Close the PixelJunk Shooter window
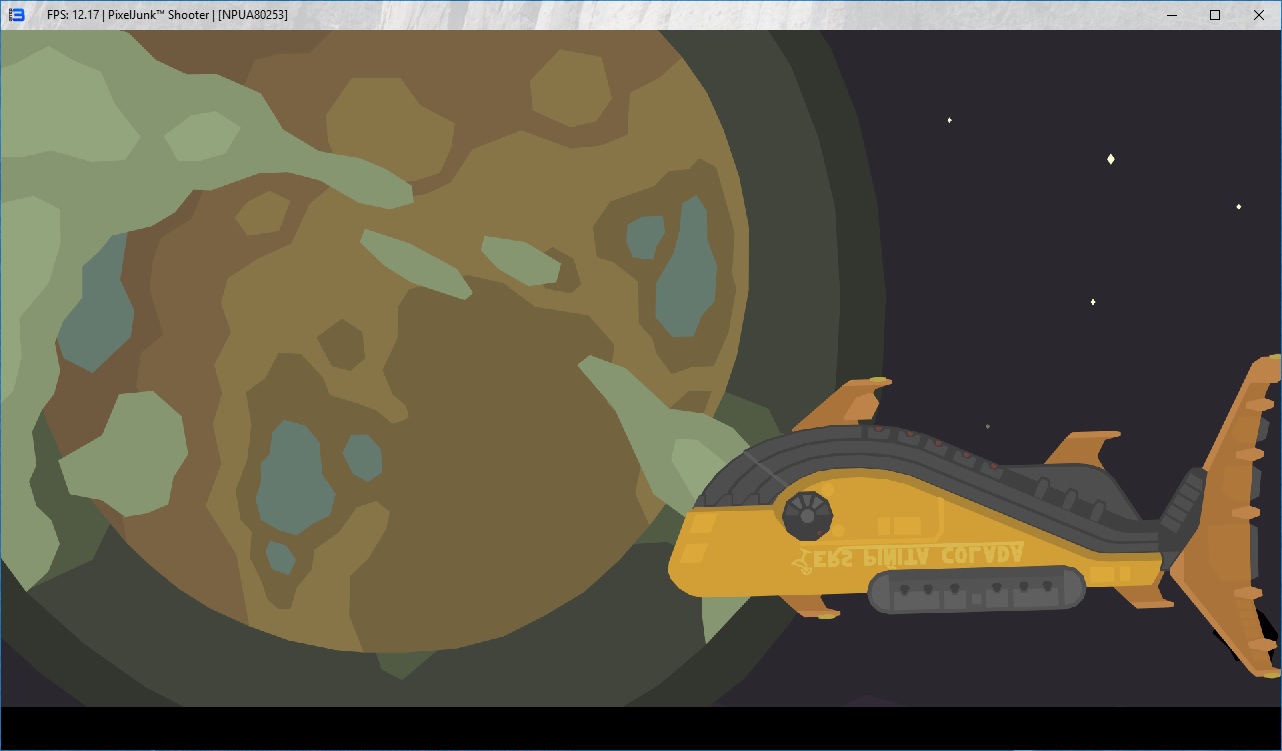Screen dimensions: 1282x751 point(1259,15)
